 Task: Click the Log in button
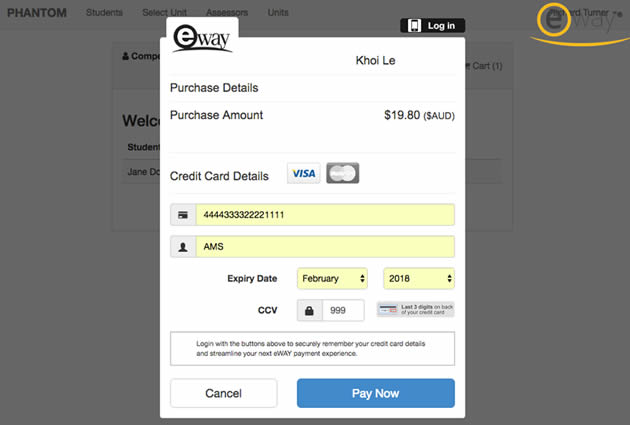click(432, 25)
